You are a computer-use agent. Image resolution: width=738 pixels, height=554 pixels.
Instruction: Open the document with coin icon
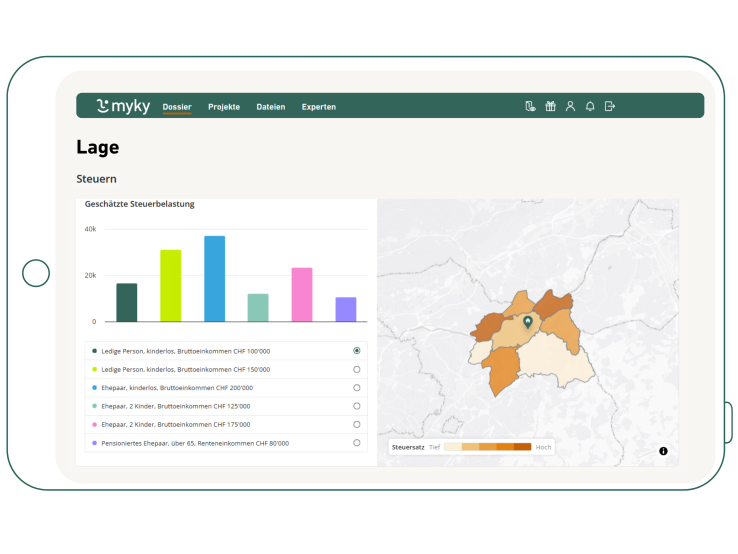530,106
